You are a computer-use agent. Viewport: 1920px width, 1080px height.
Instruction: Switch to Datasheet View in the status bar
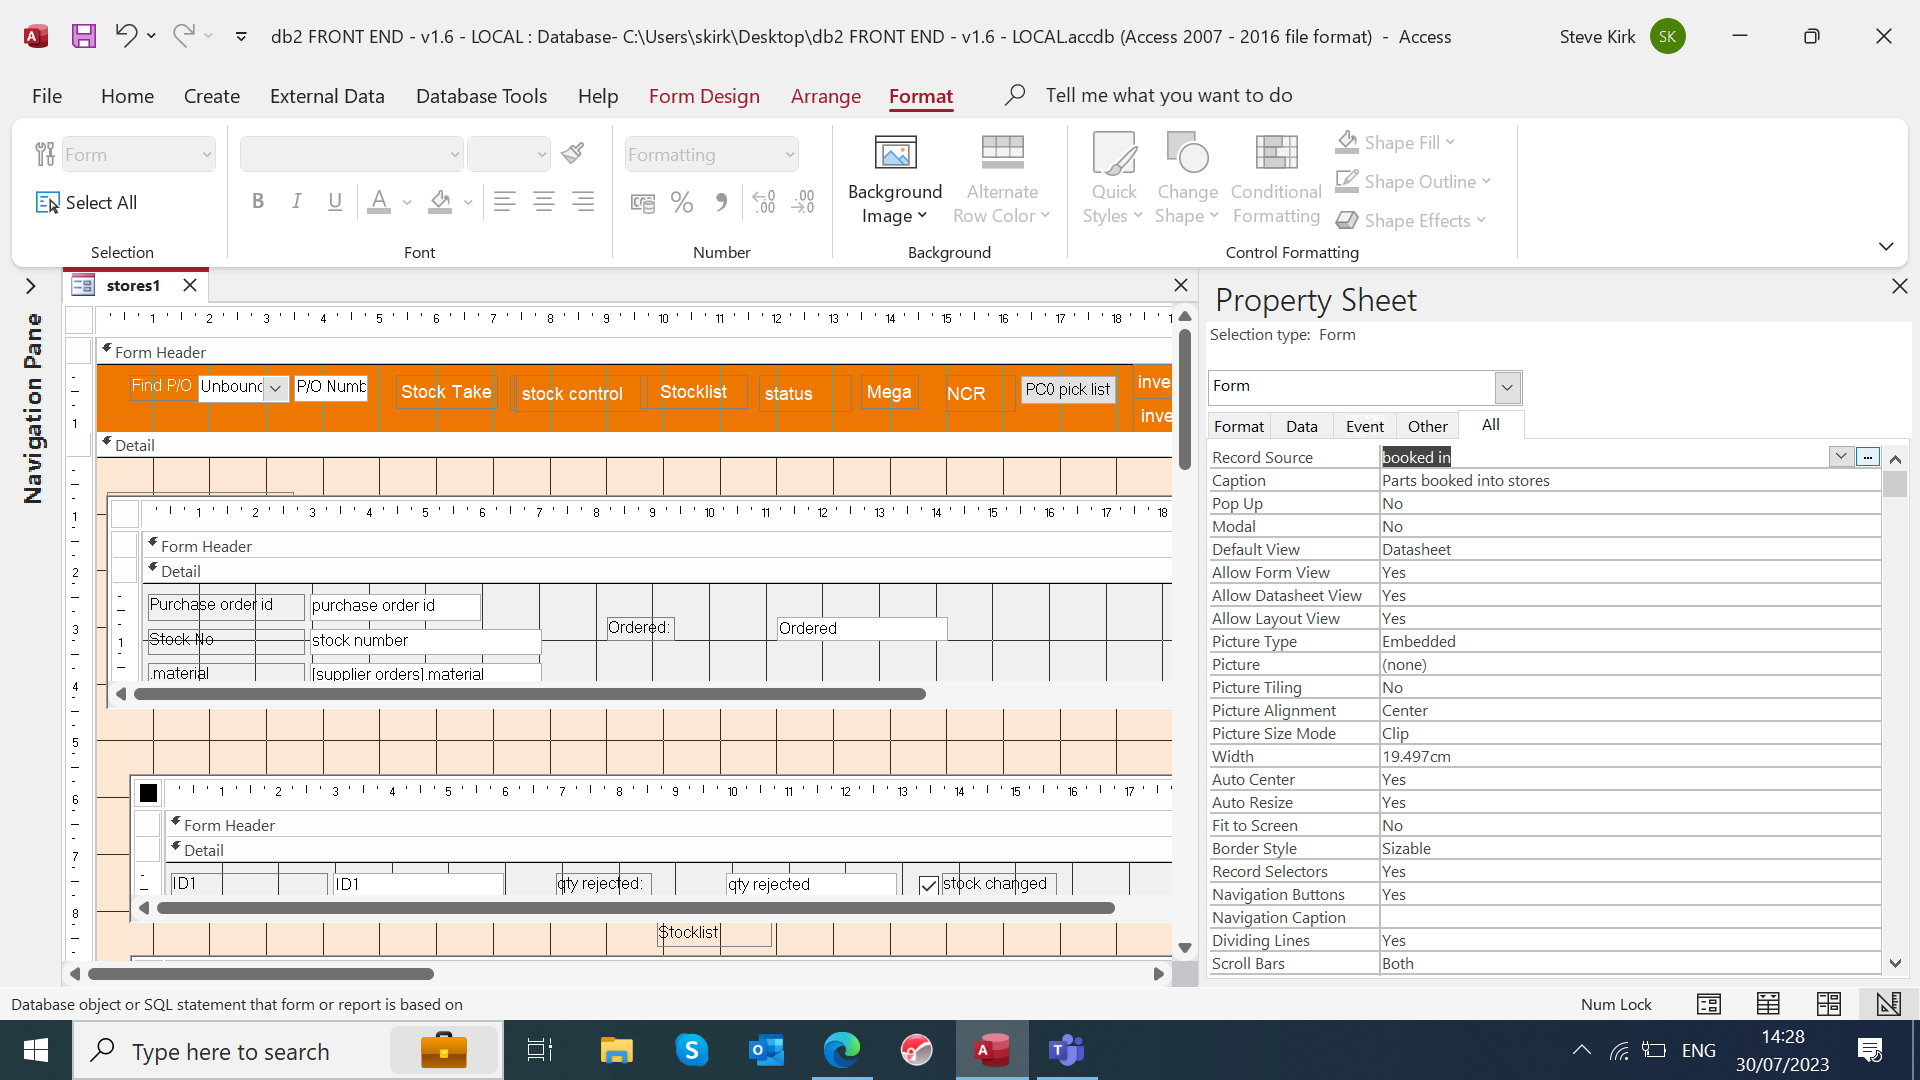click(x=1768, y=1004)
